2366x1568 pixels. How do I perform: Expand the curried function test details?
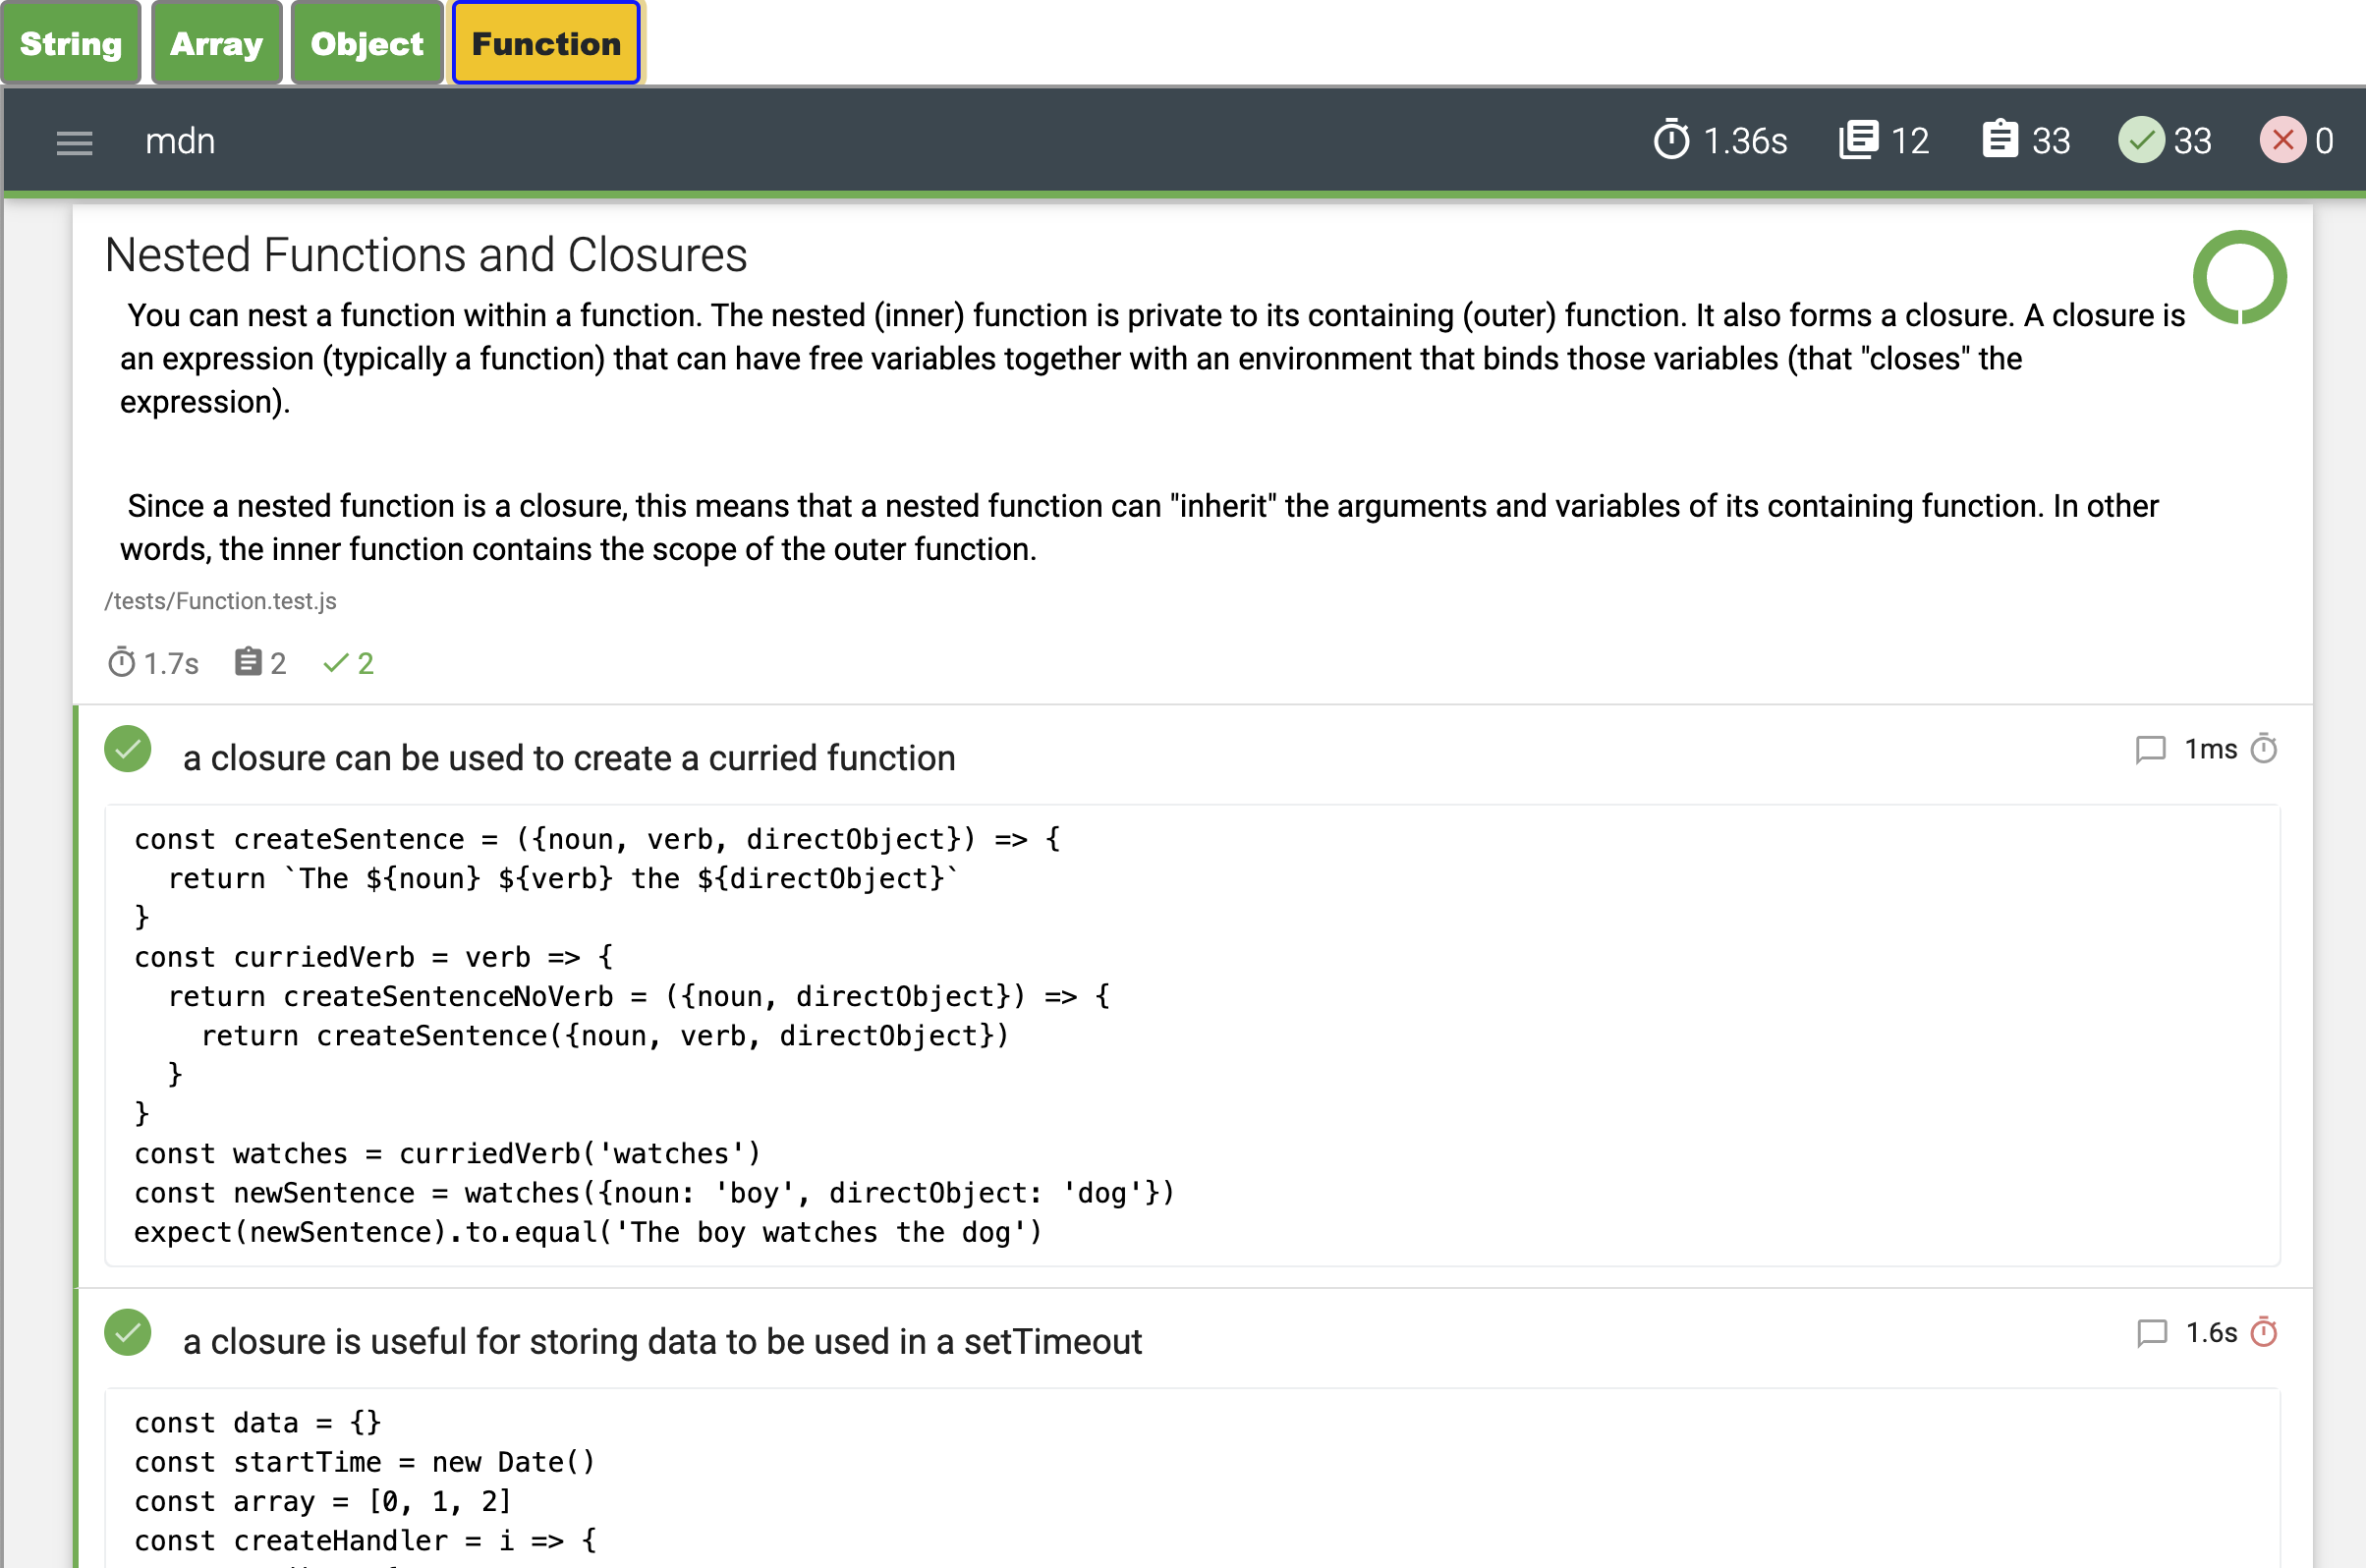tap(568, 758)
